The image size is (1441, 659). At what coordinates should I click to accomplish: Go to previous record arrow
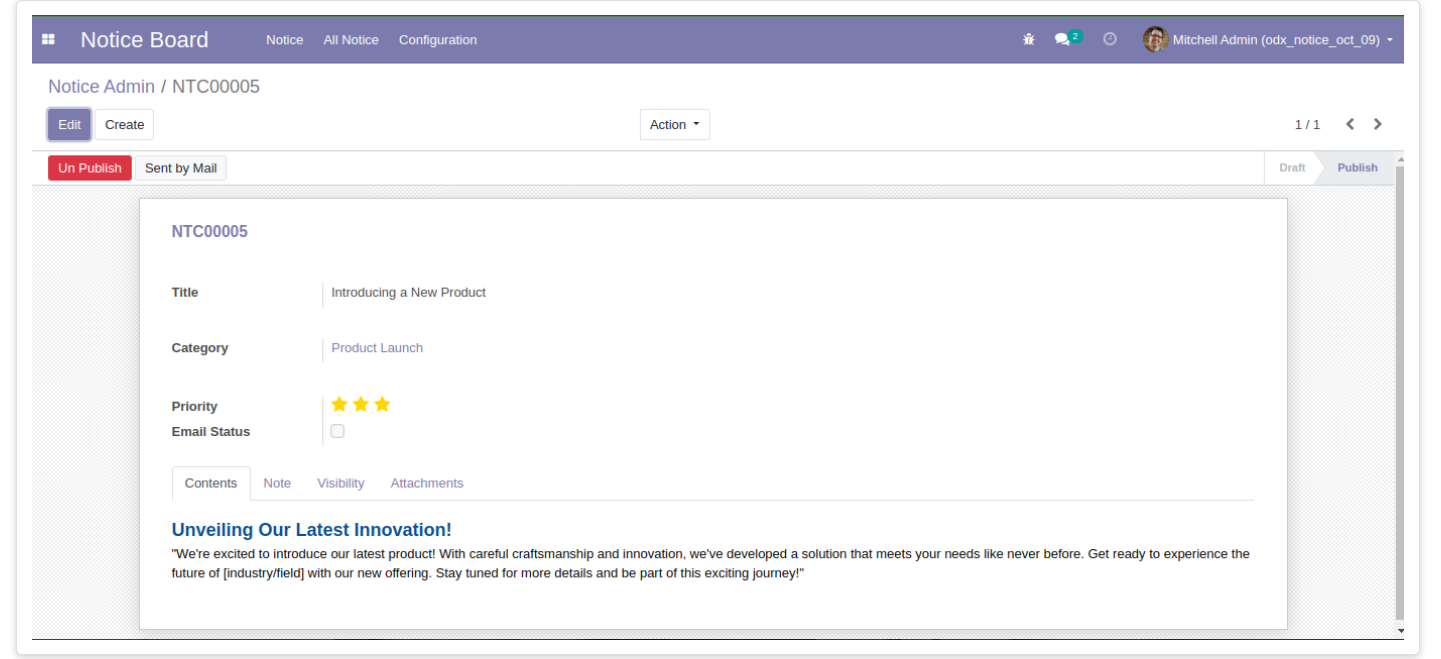pyautogui.click(x=1350, y=124)
